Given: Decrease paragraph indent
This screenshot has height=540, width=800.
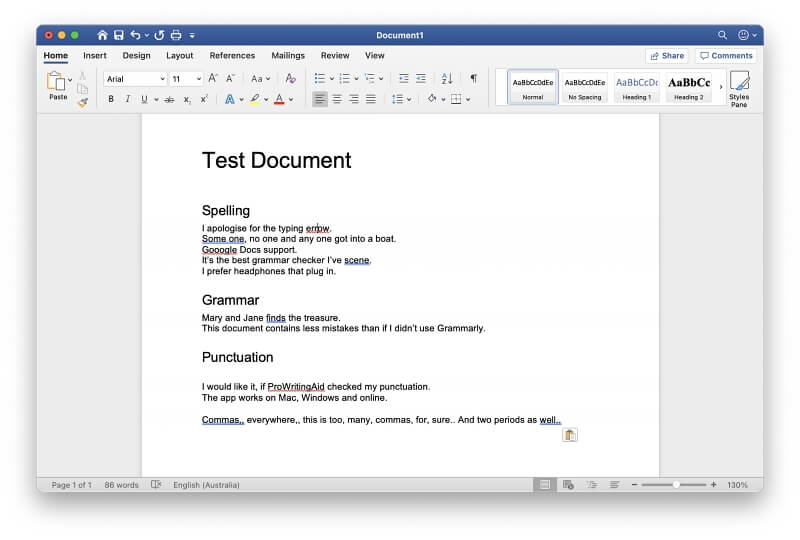Looking at the screenshot, I should pyautogui.click(x=404, y=78).
